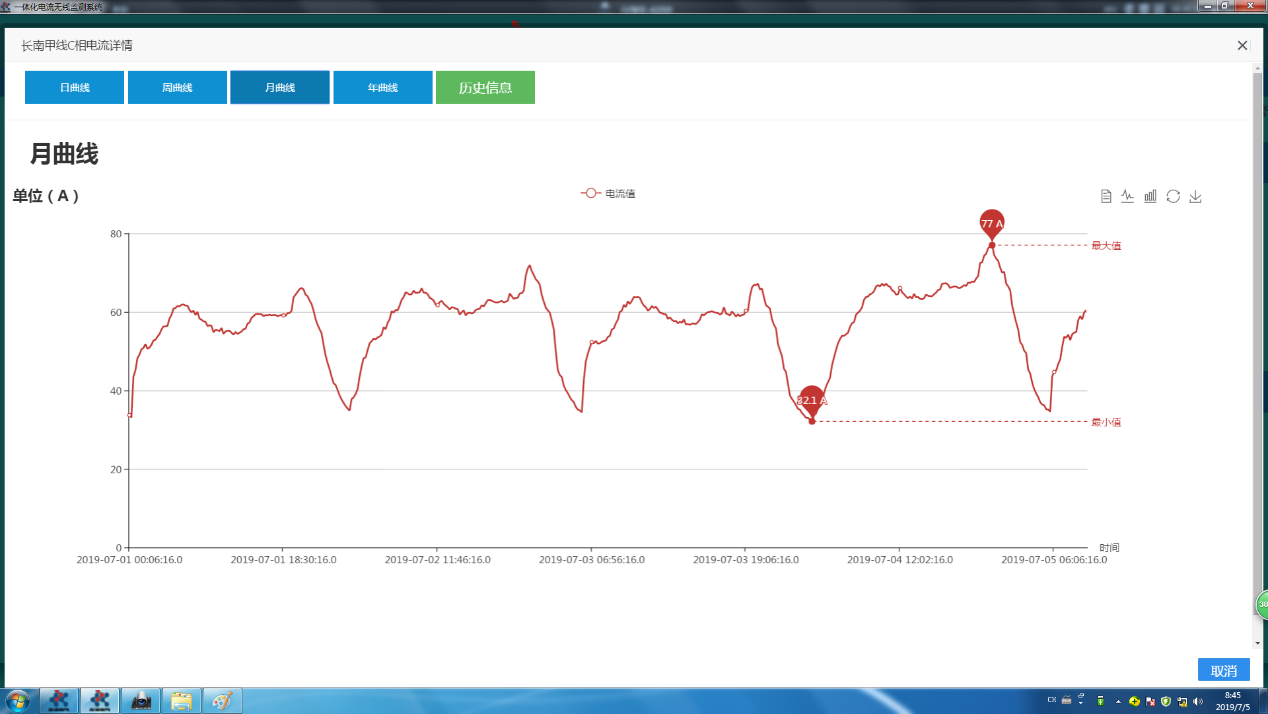Switch chart to bar chart type
This screenshot has width=1268, height=714.
[1150, 196]
